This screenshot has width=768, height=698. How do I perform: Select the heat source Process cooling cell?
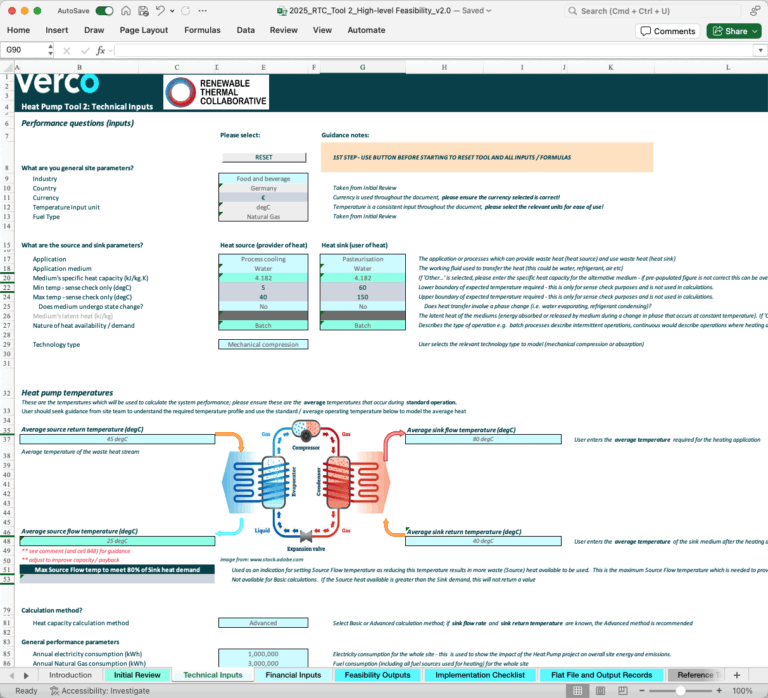point(263,259)
